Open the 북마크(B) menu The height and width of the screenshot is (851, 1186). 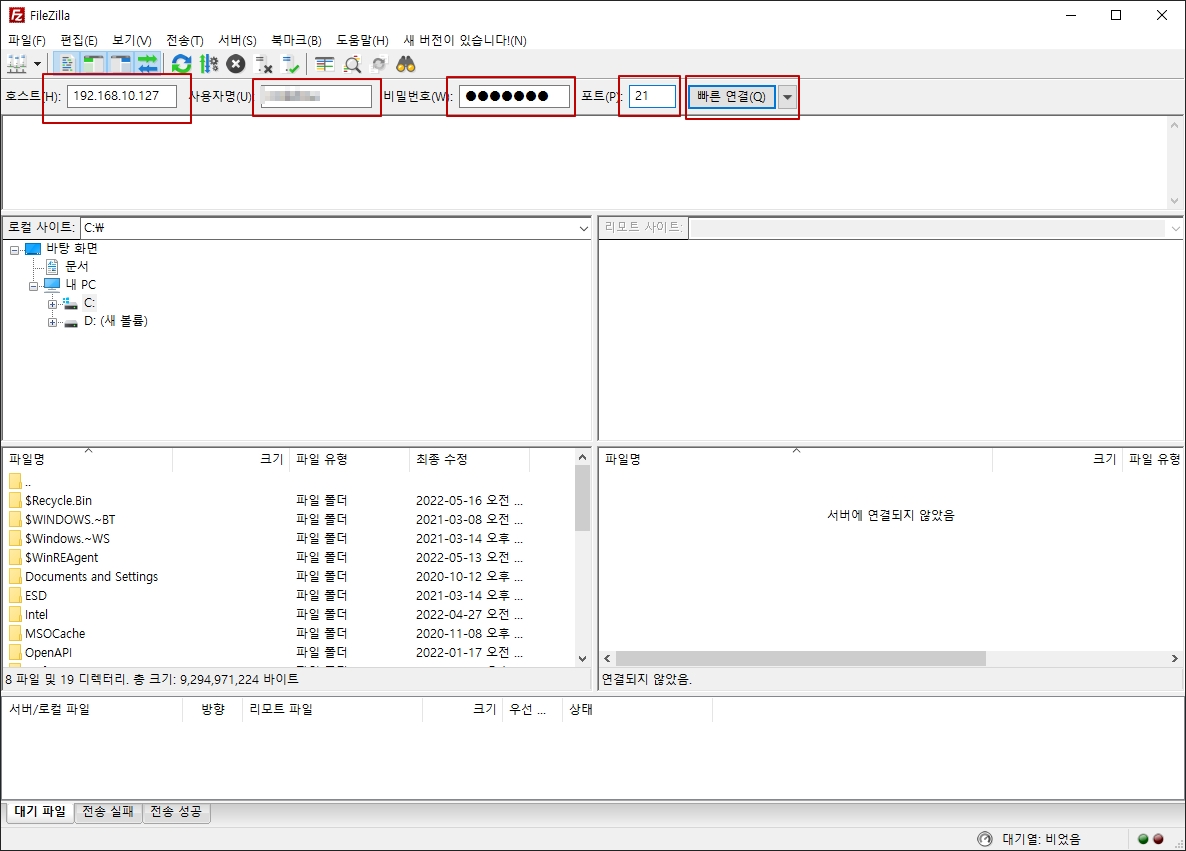[296, 40]
